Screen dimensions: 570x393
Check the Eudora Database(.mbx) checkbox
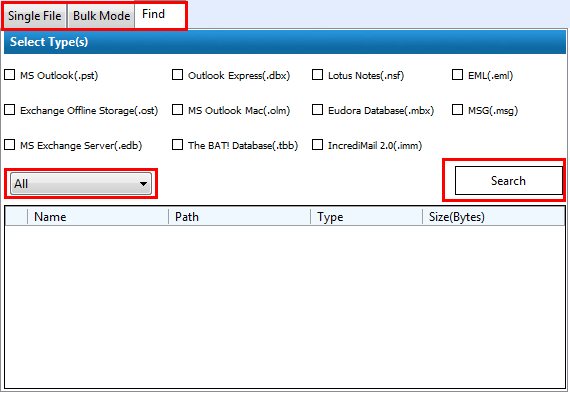click(317, 110)
